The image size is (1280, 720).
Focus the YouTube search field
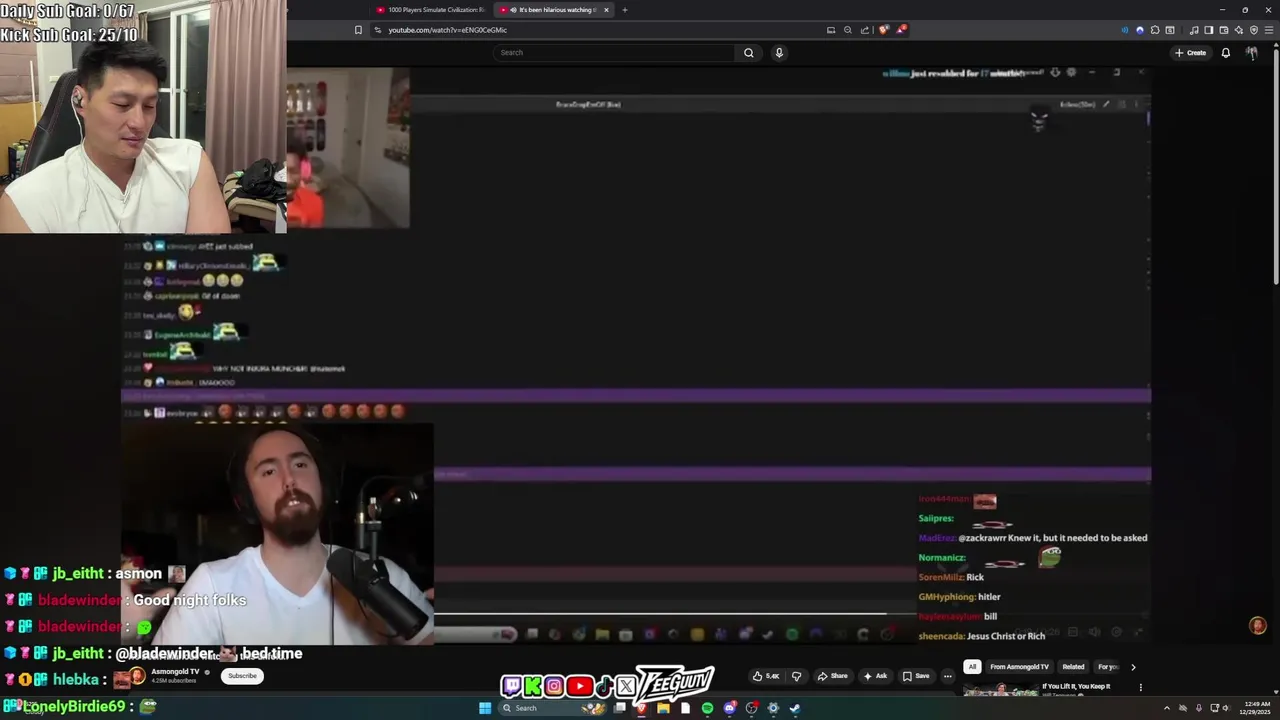(615, 52)
